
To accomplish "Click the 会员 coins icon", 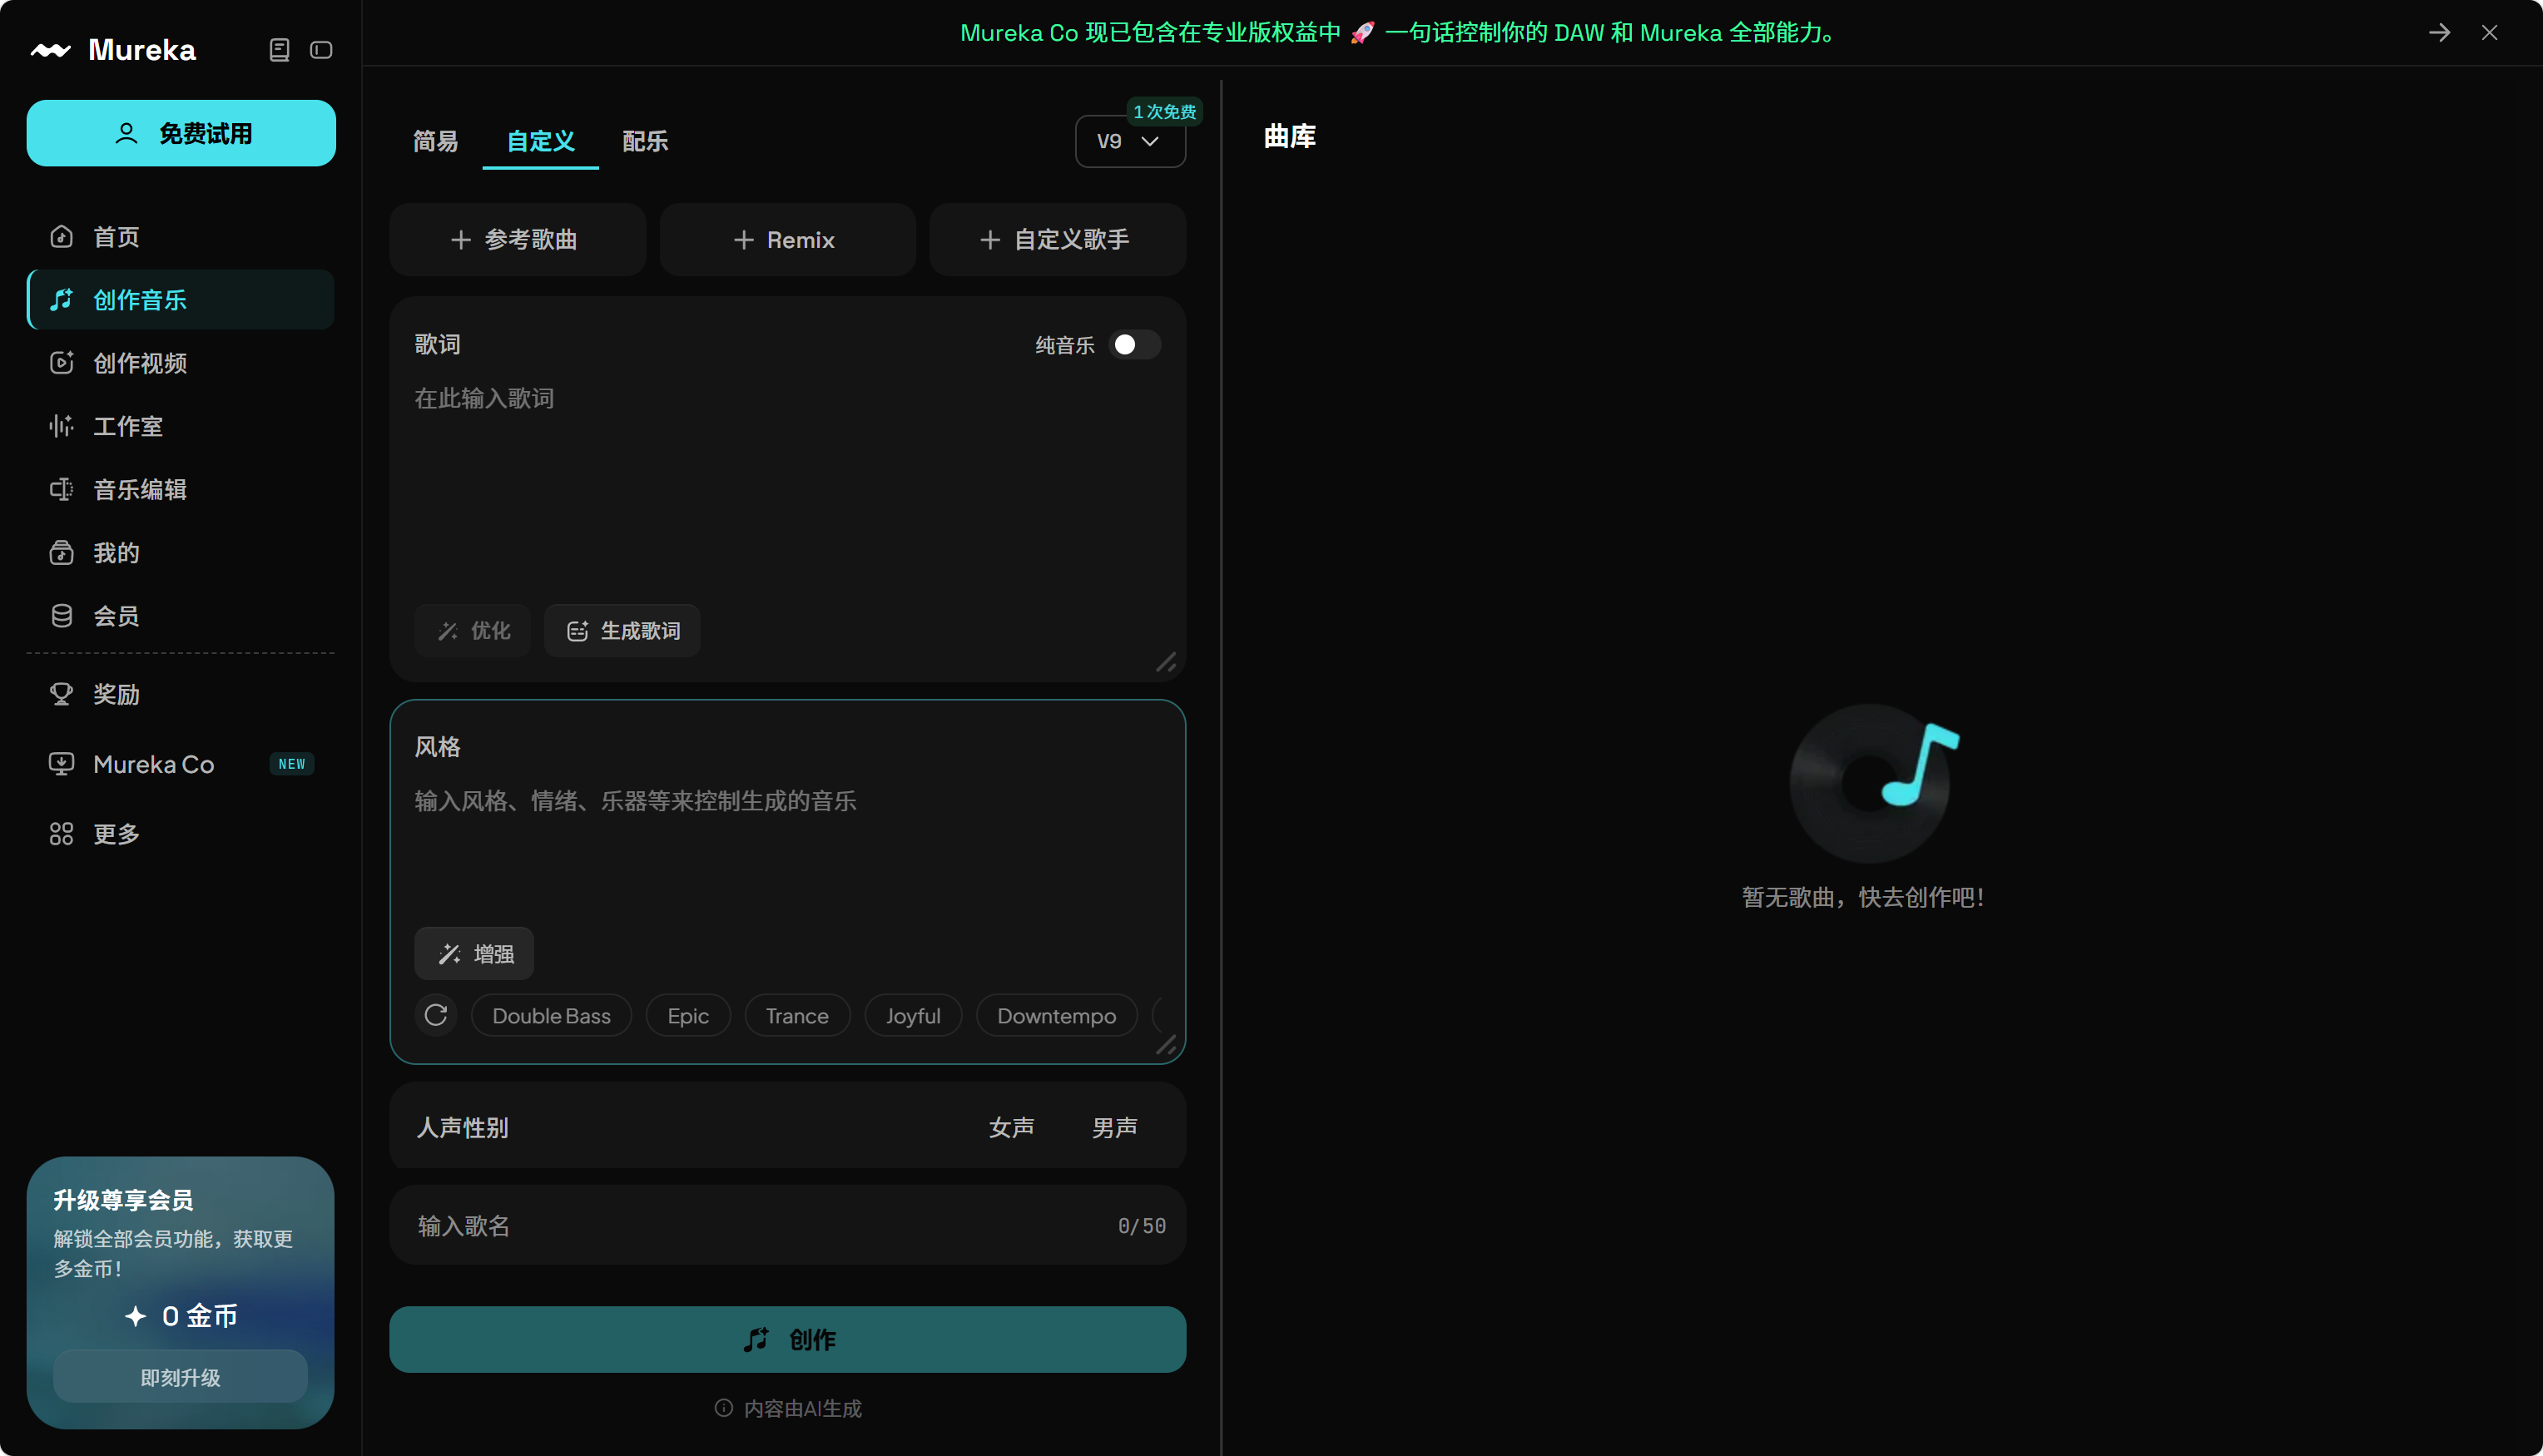I will point(62,616).
